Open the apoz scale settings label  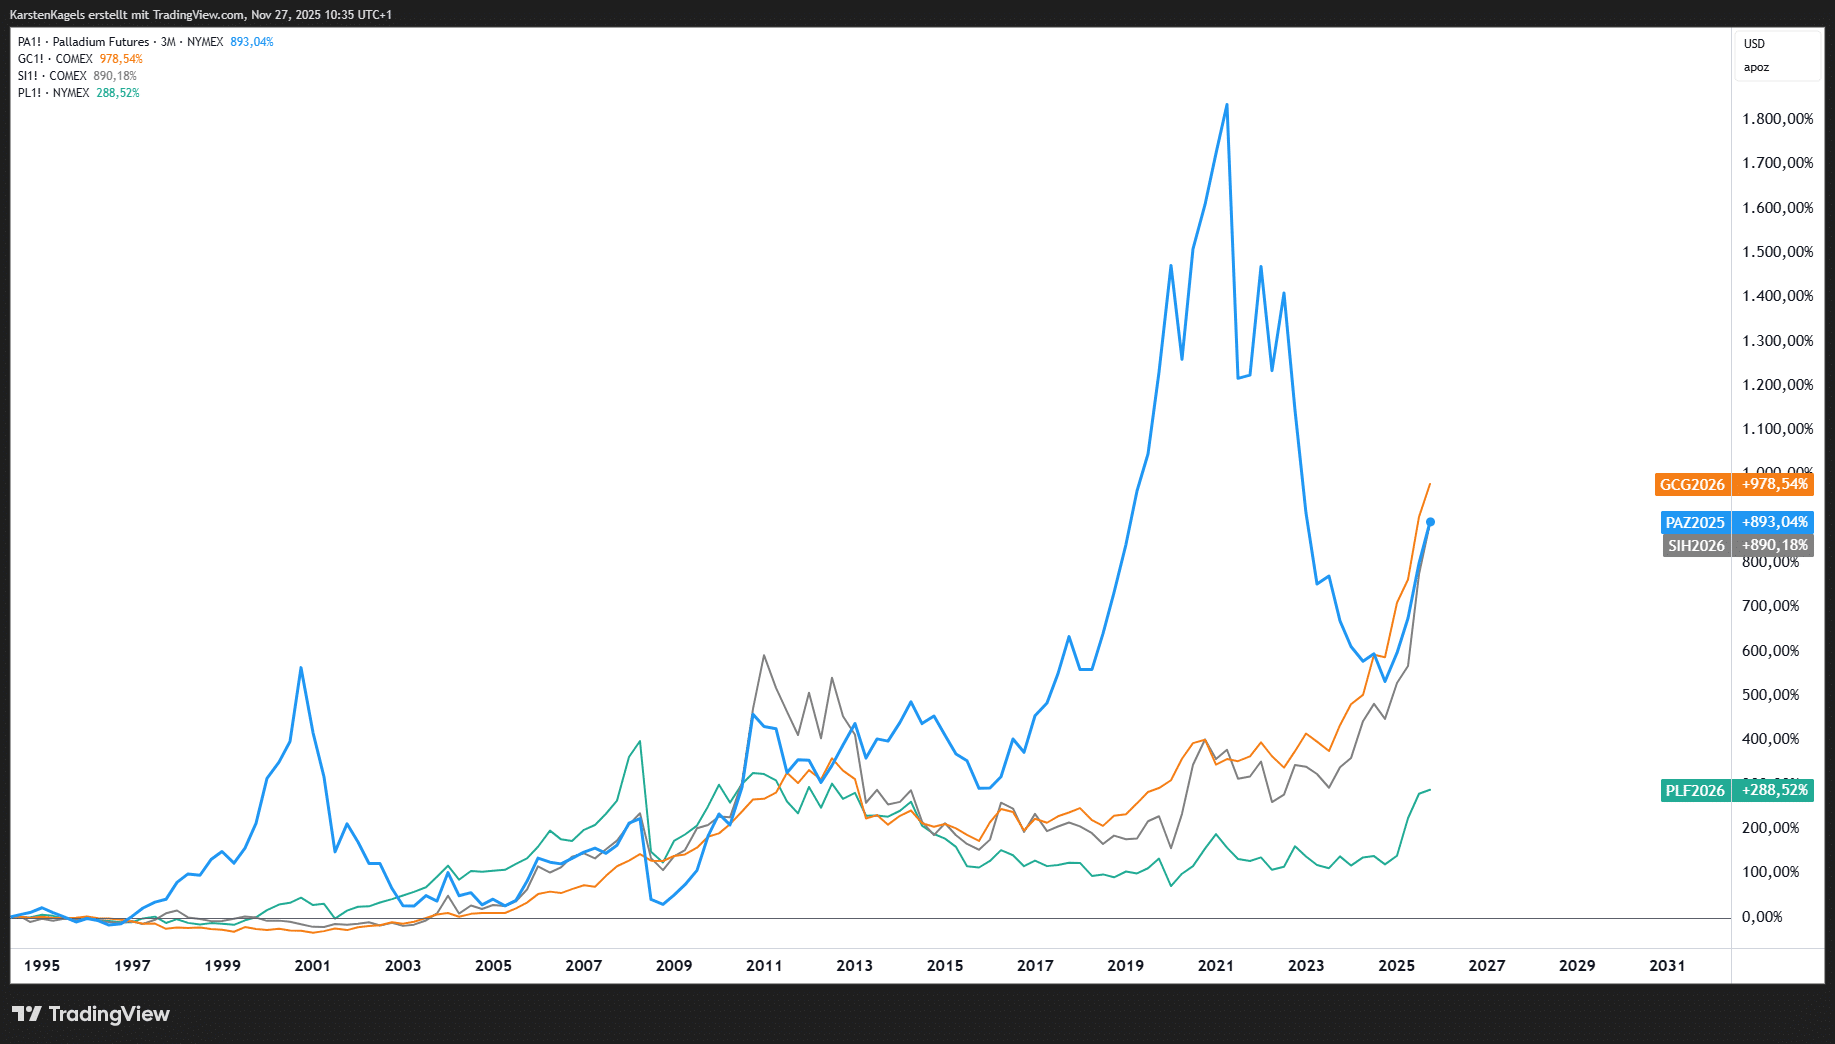[x=1756, y=68]
